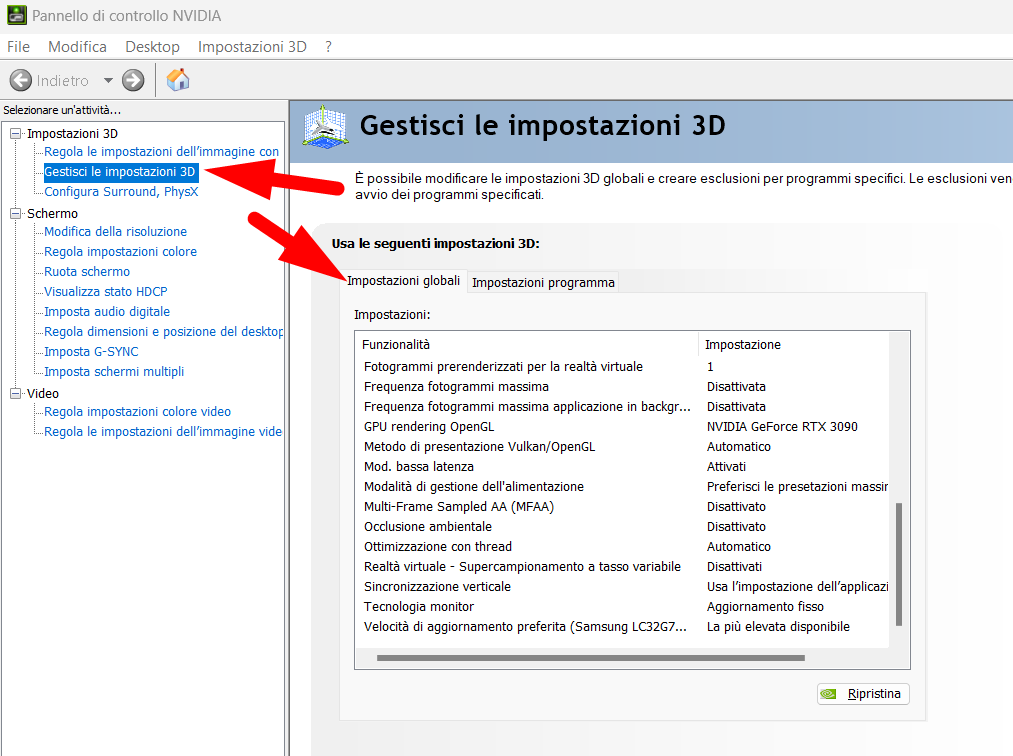
Task: Select Metodo di presentazione Vulkan/OpenGL row
Action: [622, 446]
